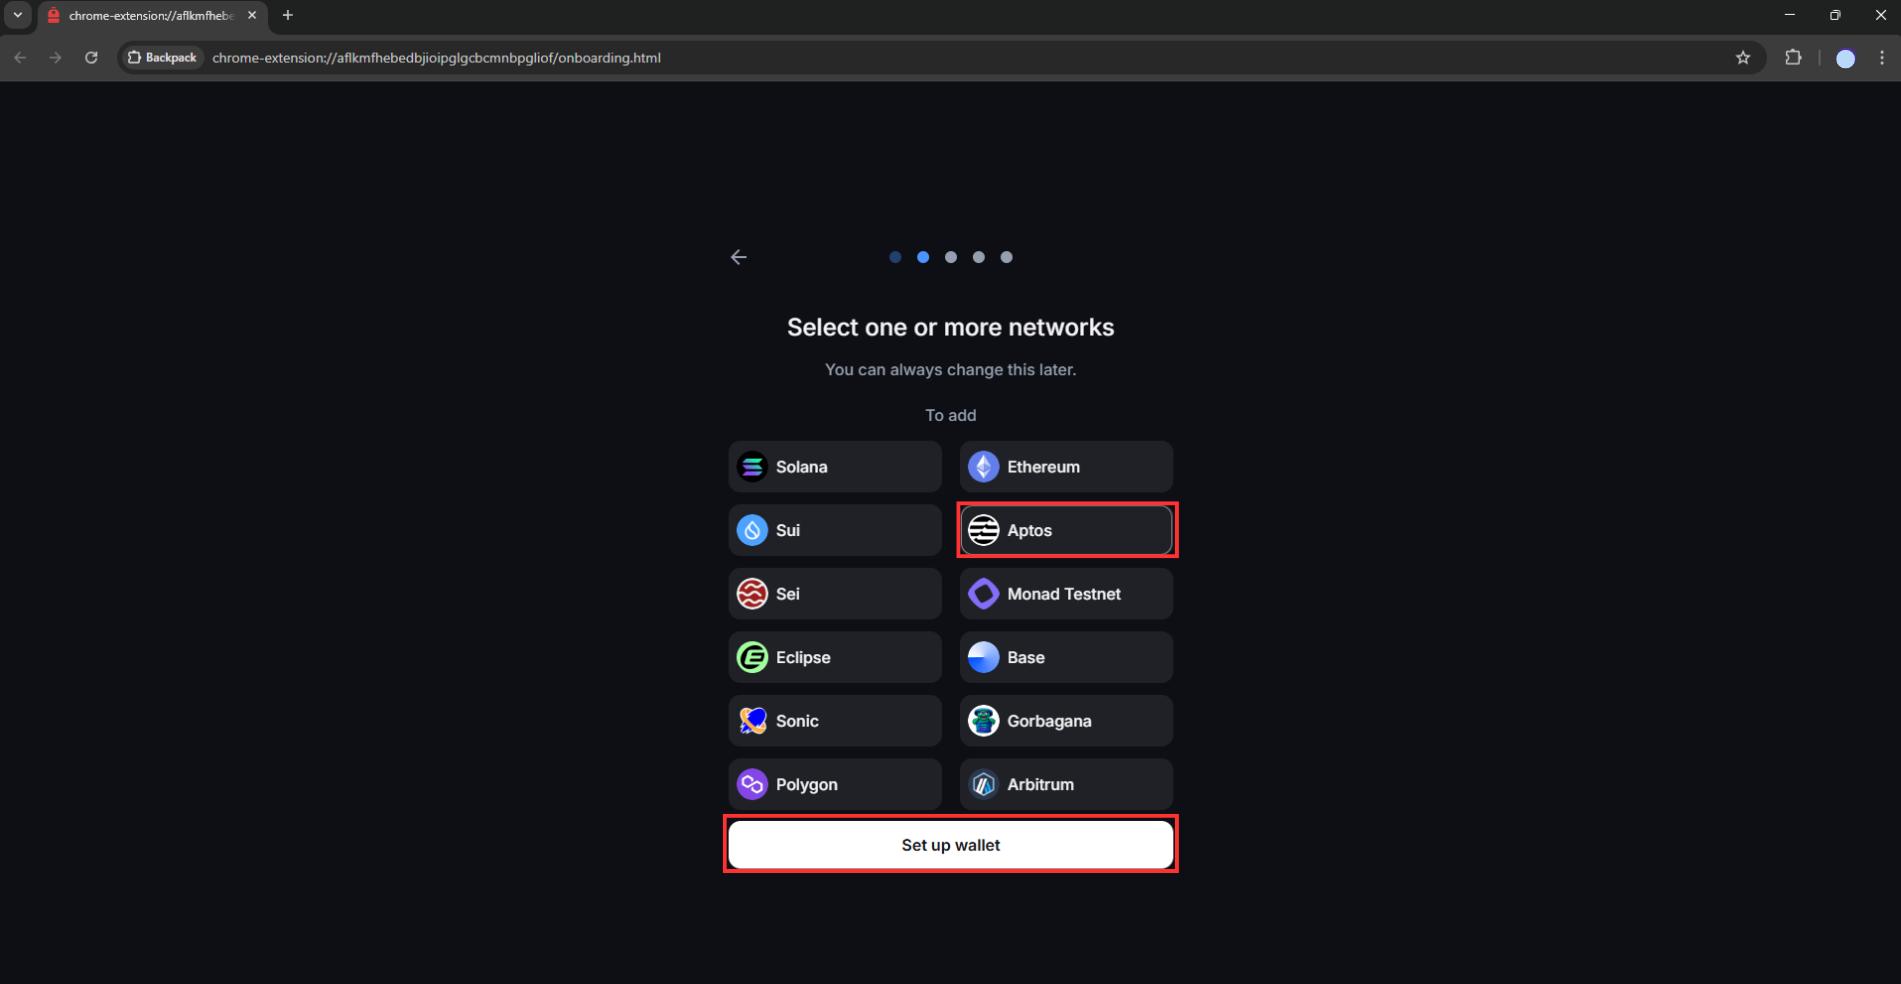The height and width of the screenshot is (984, 1901).
Task: Click the Sei red logo icon
Action: click(x=752, y=594)
